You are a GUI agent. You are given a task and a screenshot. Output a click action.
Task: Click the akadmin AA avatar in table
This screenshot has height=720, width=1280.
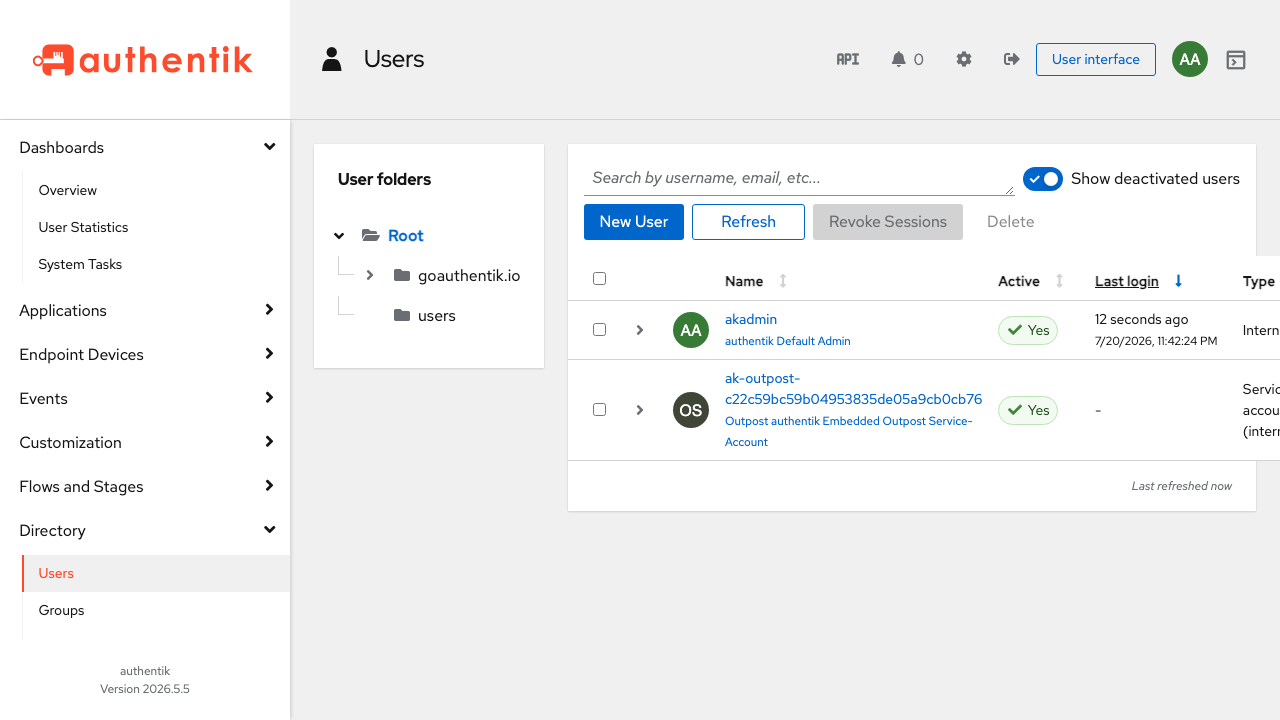pos(691,330)
